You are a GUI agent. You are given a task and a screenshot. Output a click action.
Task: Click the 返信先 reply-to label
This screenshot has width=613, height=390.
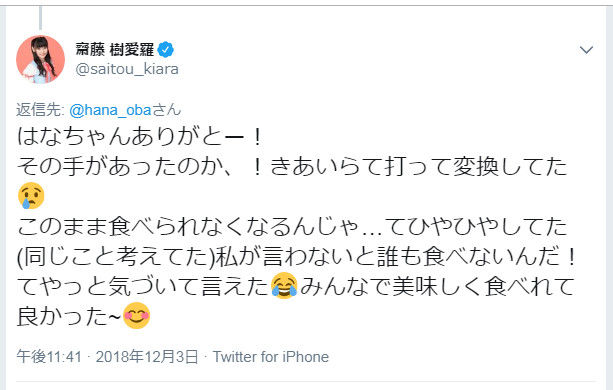click(40, 110)
